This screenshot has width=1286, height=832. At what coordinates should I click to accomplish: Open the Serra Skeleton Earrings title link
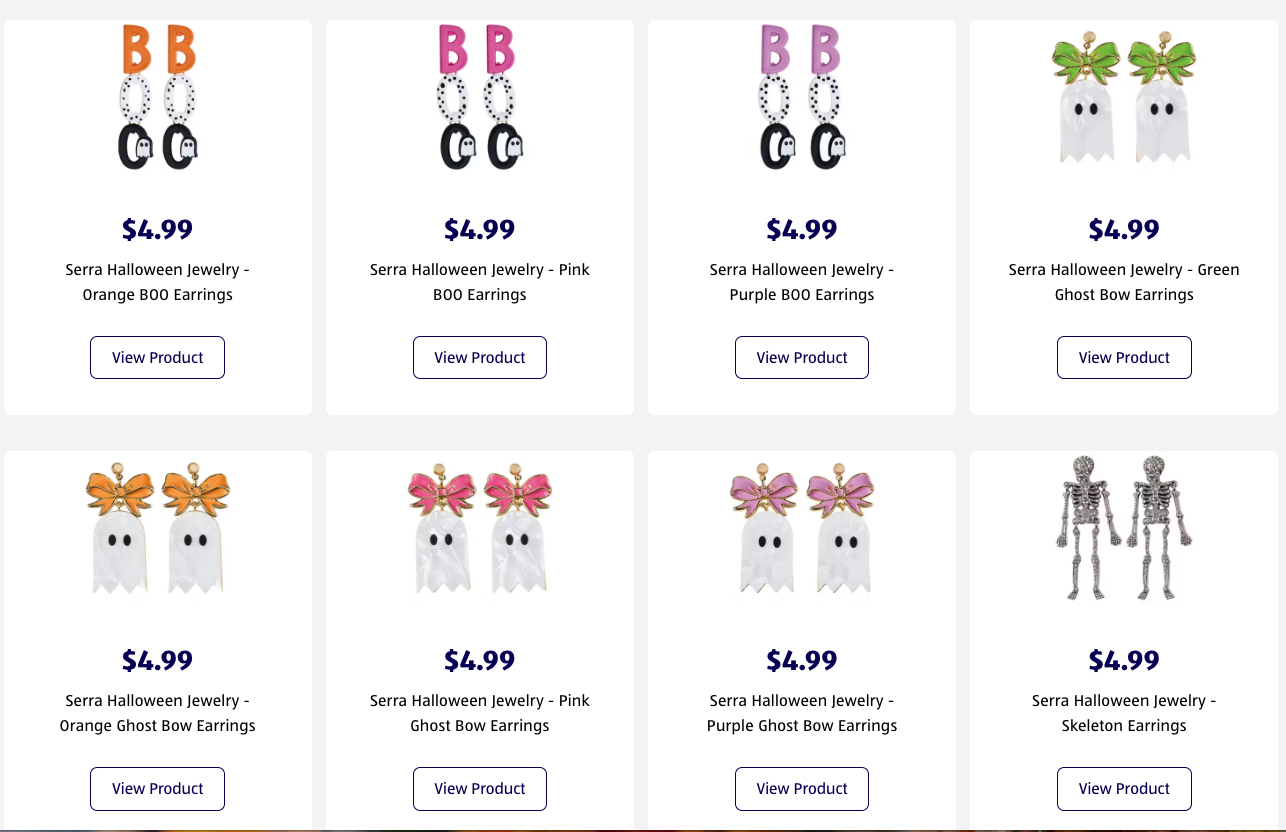[x=1124, y=713]
